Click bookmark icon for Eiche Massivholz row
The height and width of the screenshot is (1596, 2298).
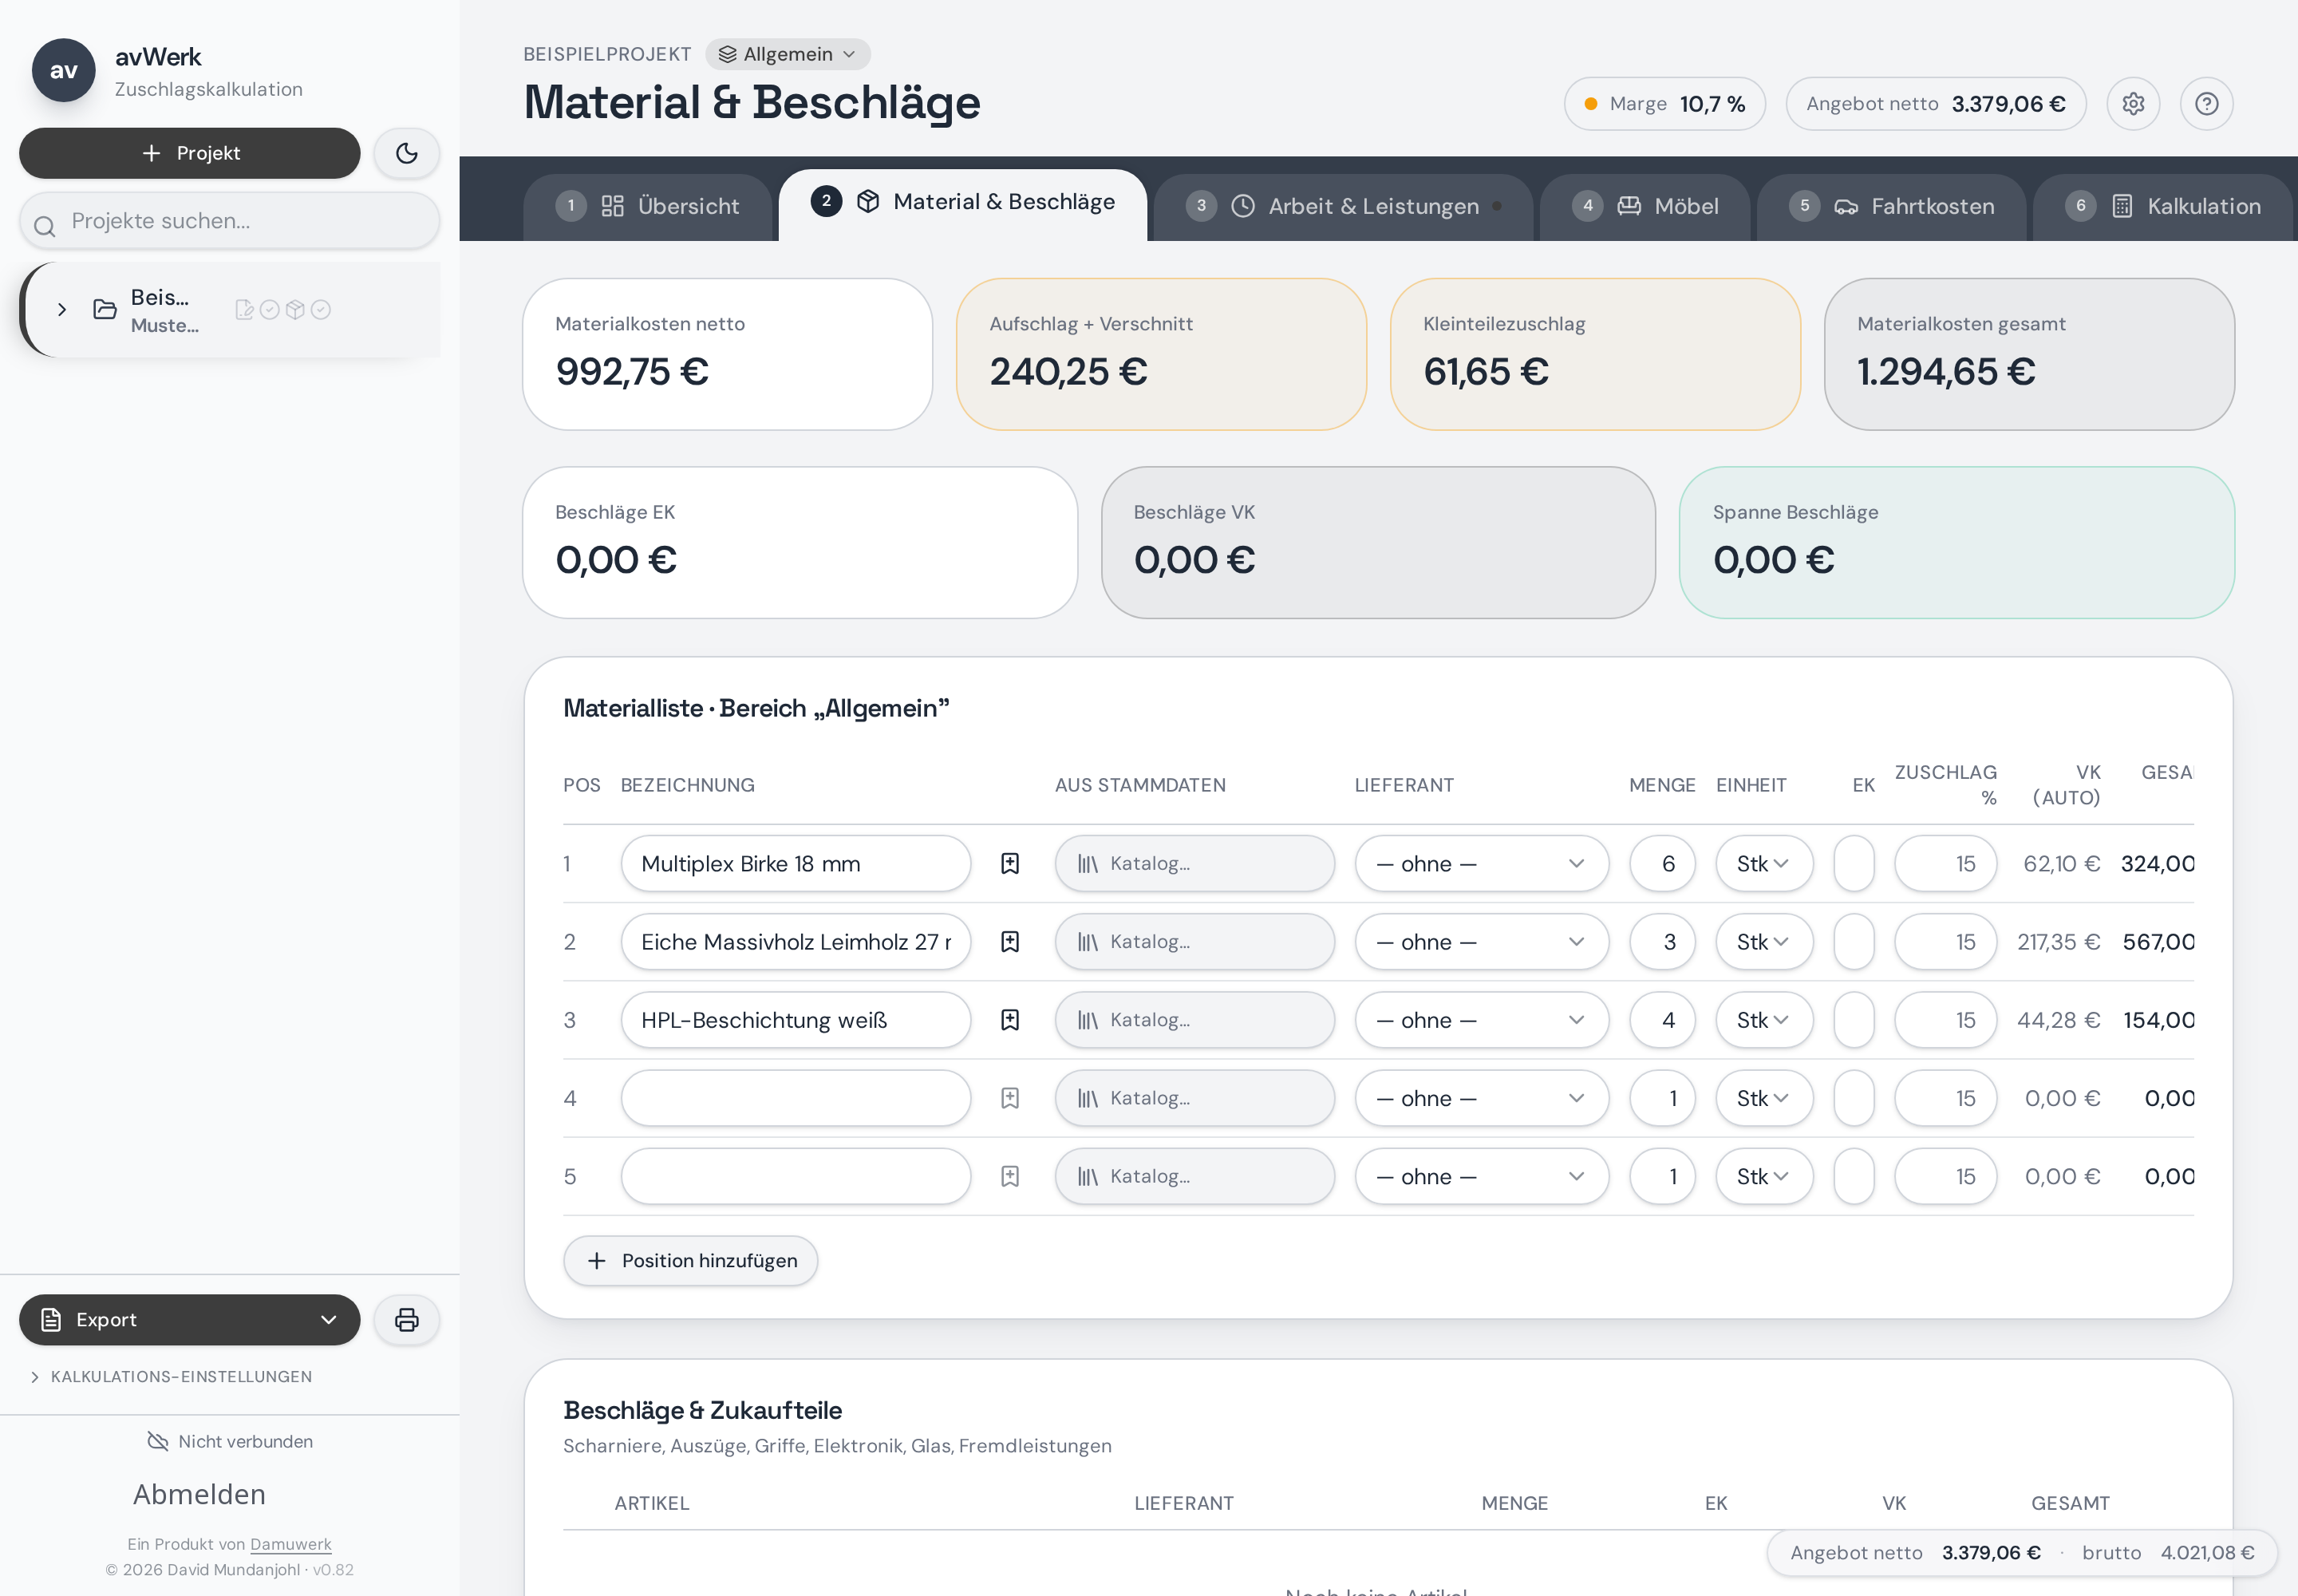1010,941
